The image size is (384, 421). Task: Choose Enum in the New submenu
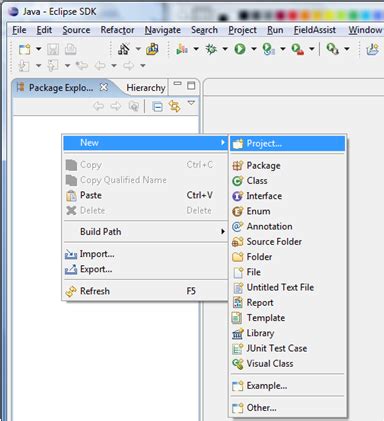coord(288,211)
